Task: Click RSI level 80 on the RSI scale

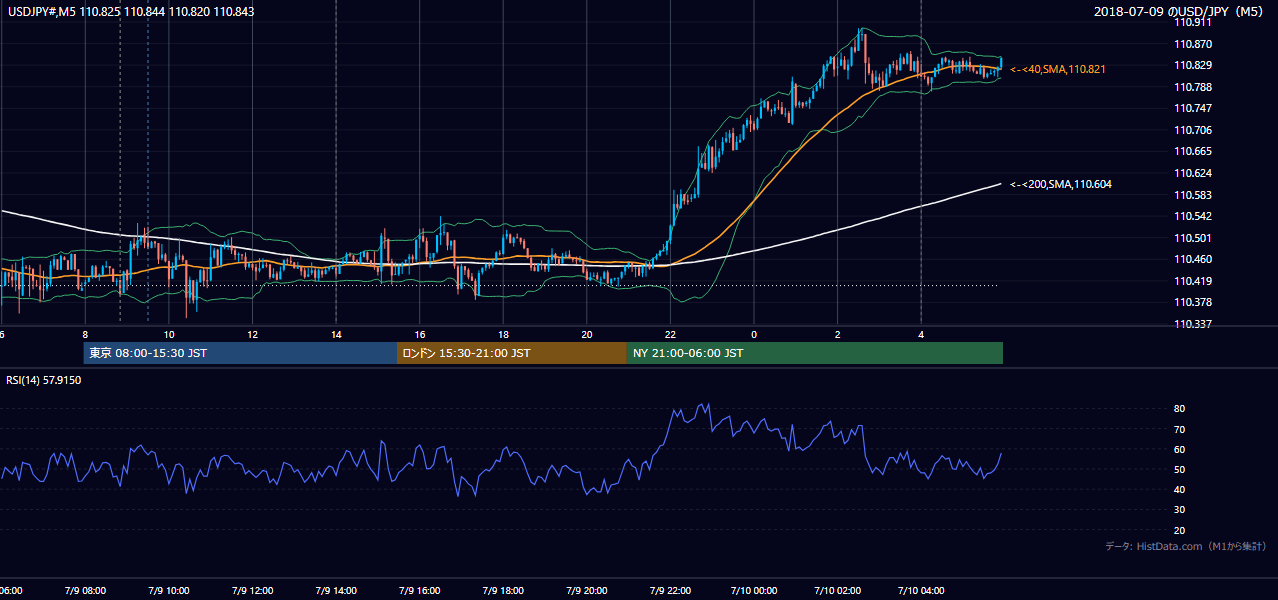Action: point(1180,409)
